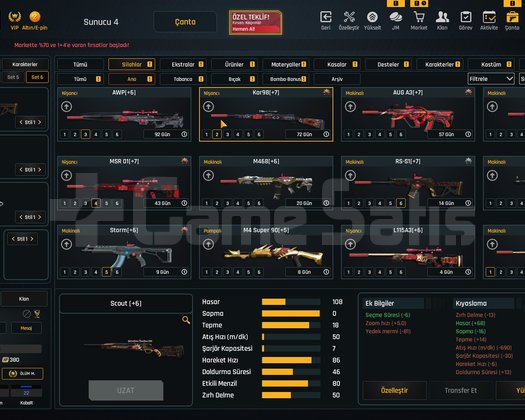Click the Geri back icon
525x420 pixels.
tap(326, 17)
